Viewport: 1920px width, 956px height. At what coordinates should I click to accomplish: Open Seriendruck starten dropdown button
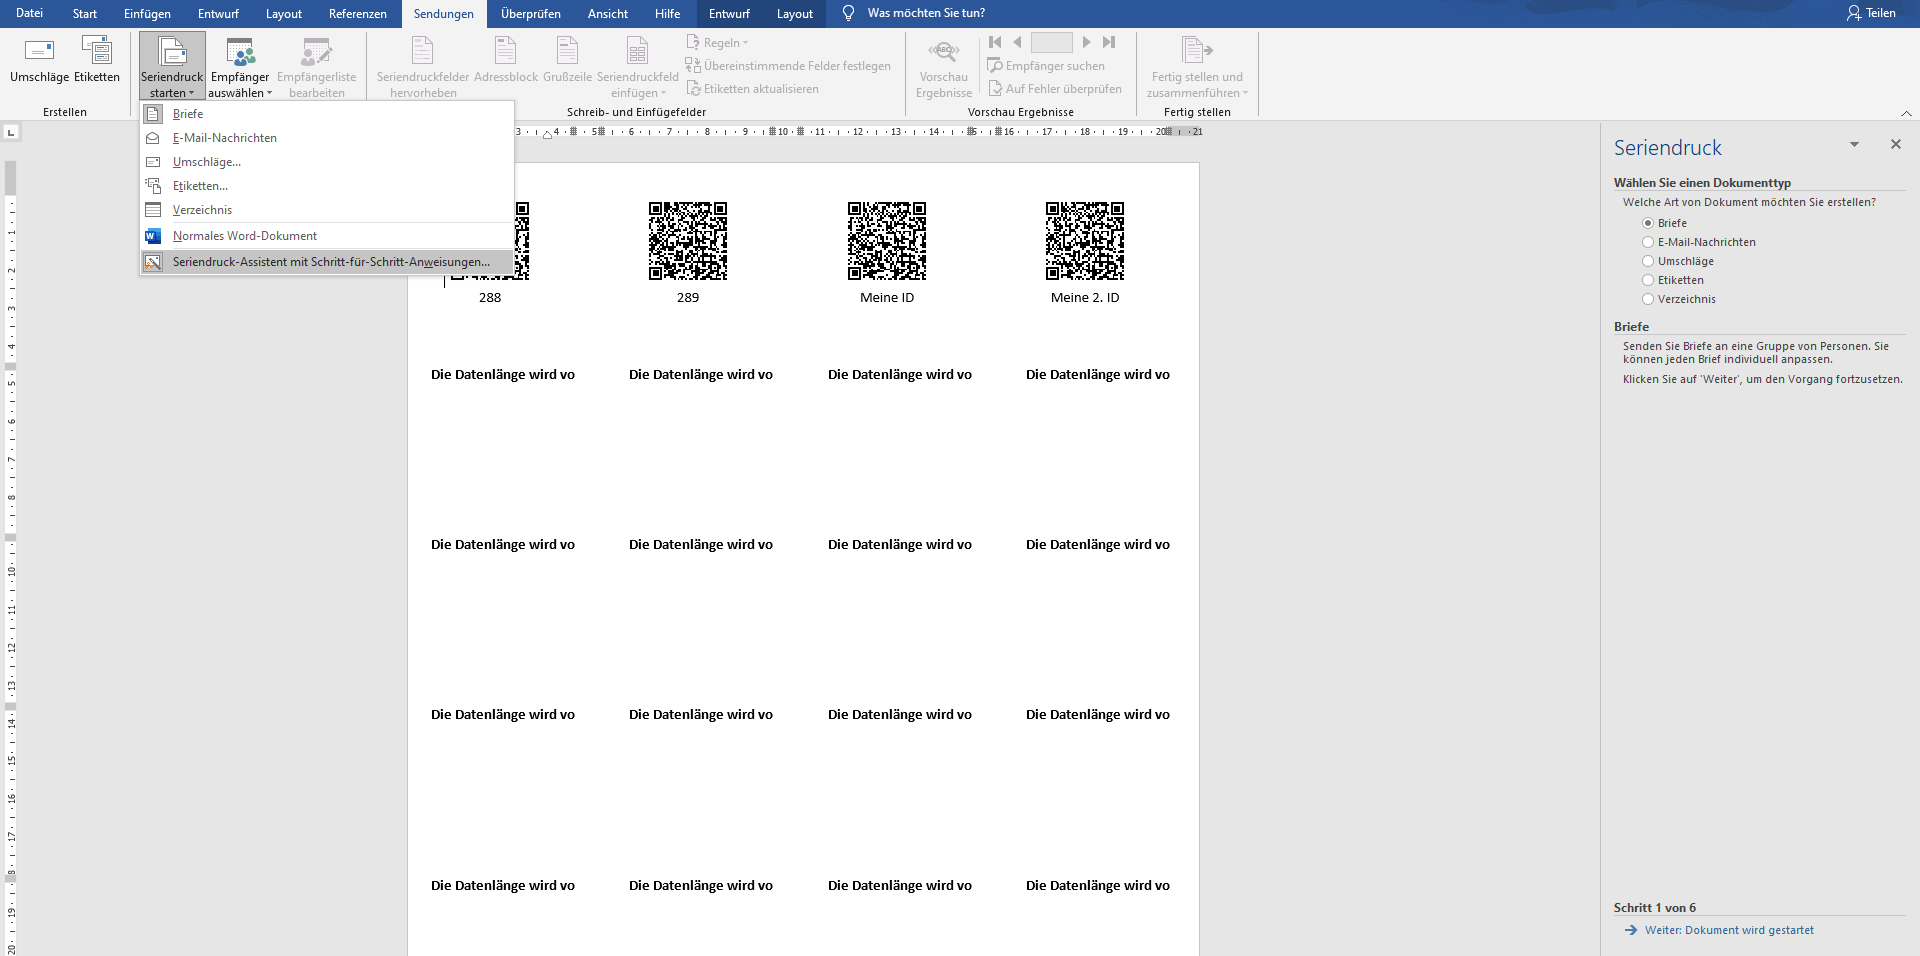pyautogui.click(x=172, y=66)
